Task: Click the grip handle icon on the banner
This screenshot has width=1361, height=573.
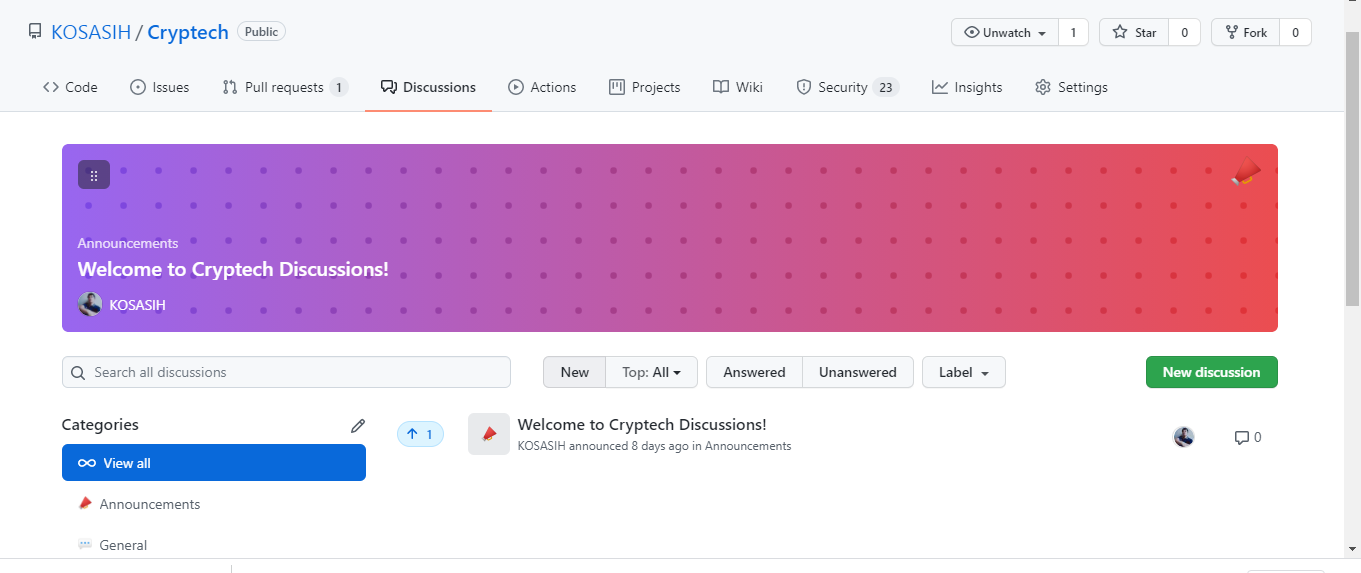Action: point(94,175)
